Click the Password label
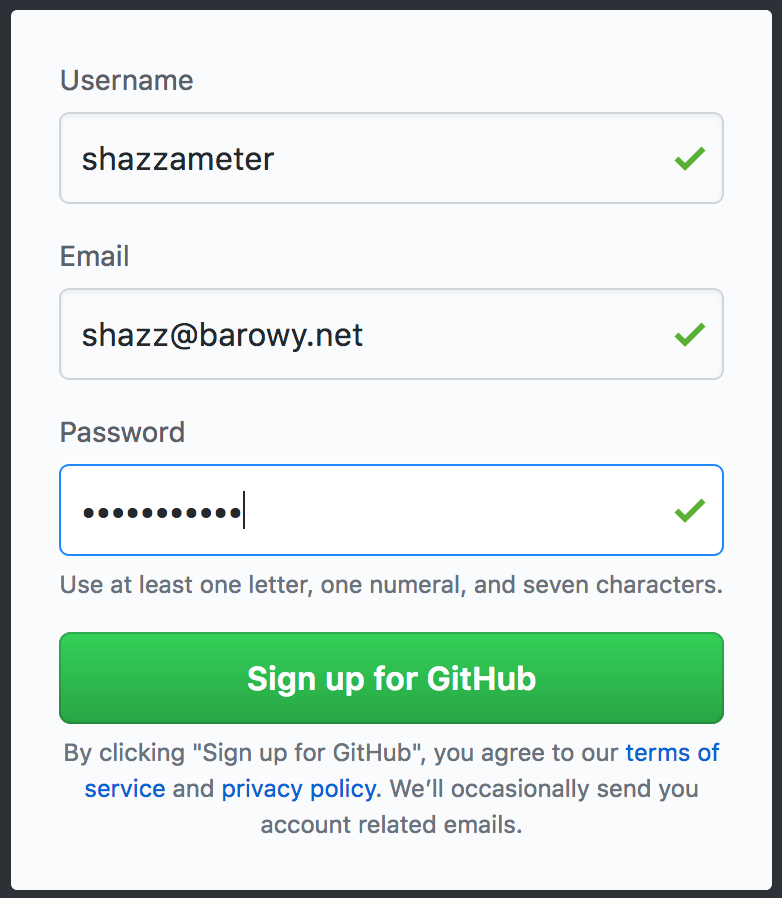Viewport: 782px width, 898px height. (x=122, y=432)
